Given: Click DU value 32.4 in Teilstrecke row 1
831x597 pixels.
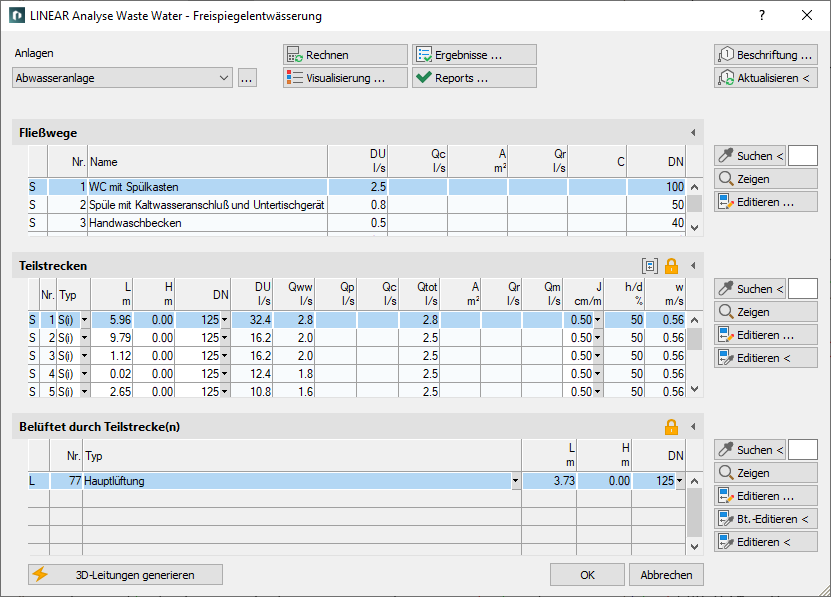Looking at the screenshot, I should coord(252,320).
